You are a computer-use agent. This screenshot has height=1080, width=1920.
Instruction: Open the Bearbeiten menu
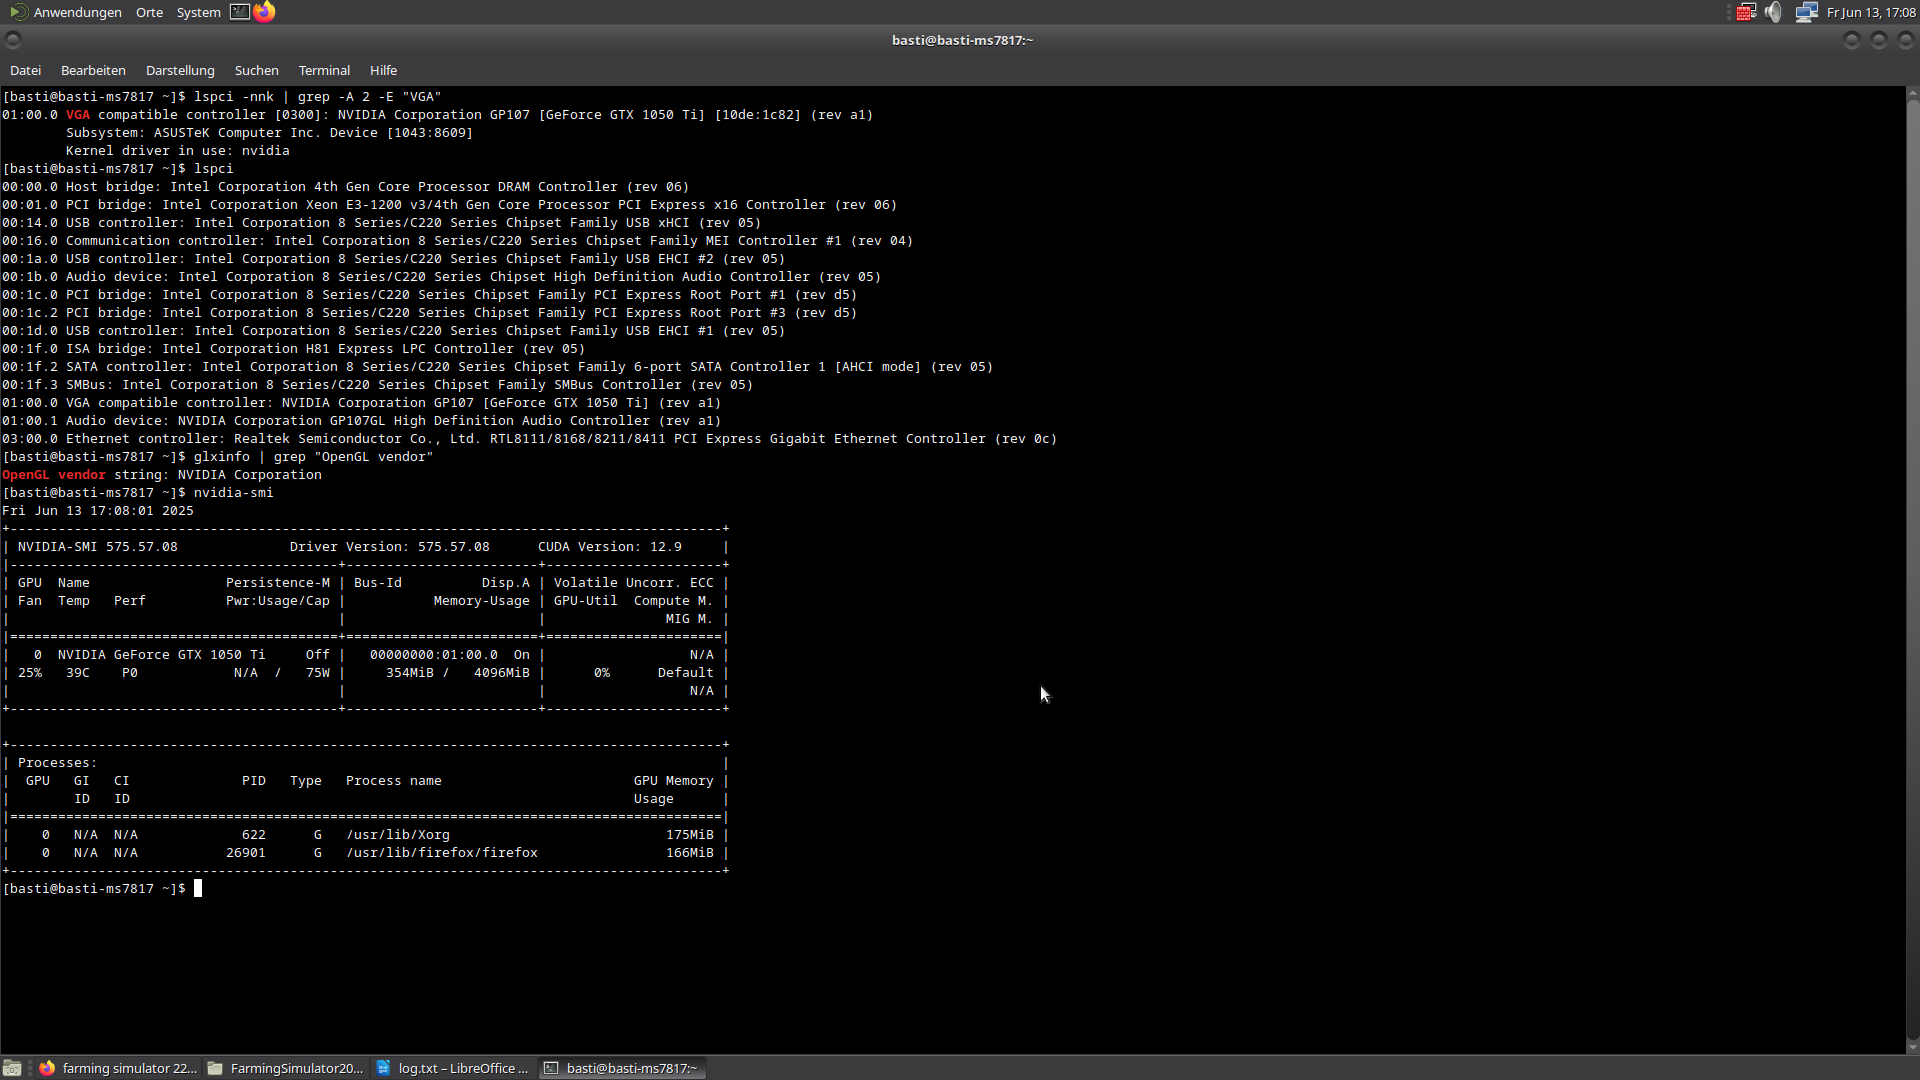(93, 70)
